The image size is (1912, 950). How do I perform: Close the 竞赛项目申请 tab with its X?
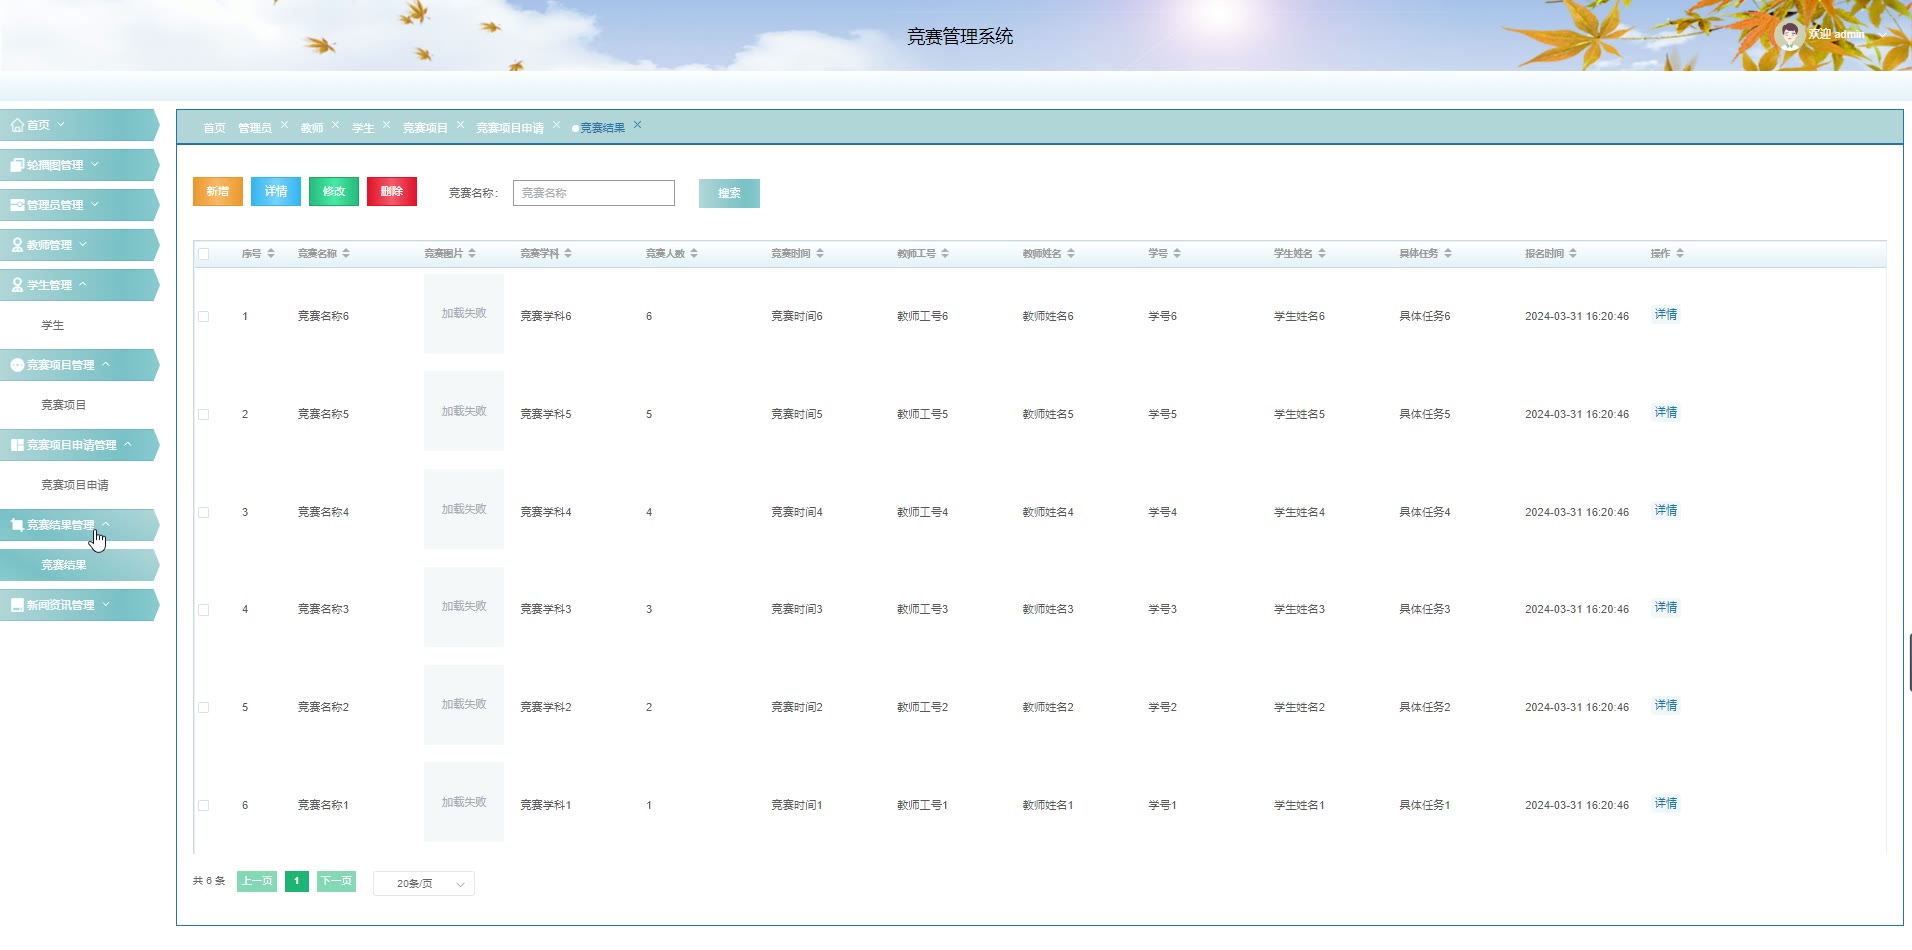556,125
